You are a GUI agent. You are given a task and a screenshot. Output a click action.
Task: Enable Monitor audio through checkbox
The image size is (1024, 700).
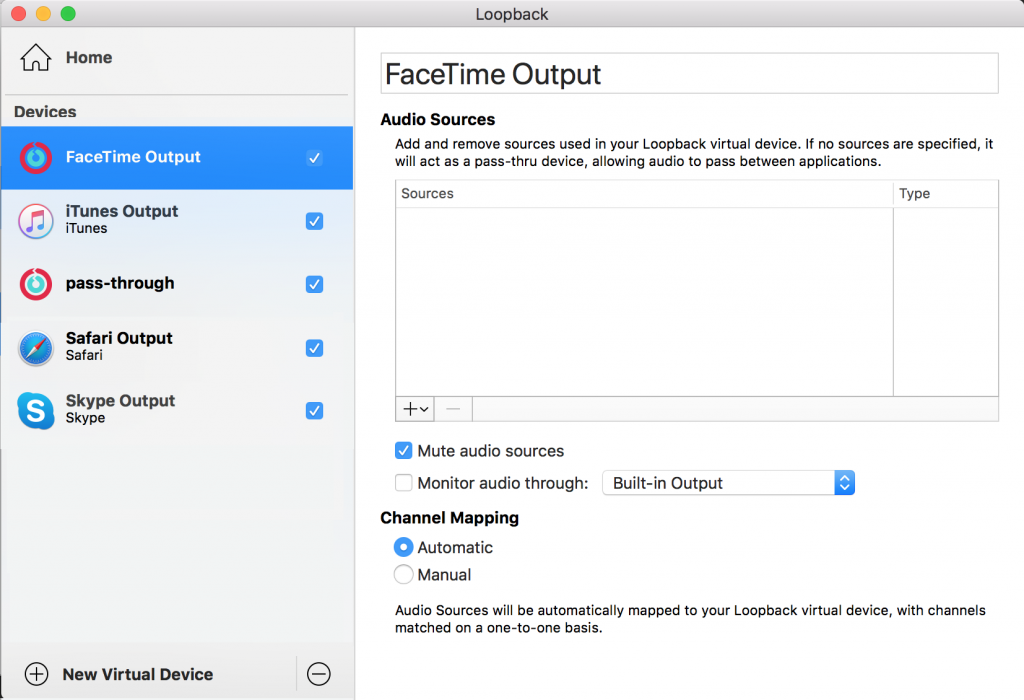click(x=404, y=483)
